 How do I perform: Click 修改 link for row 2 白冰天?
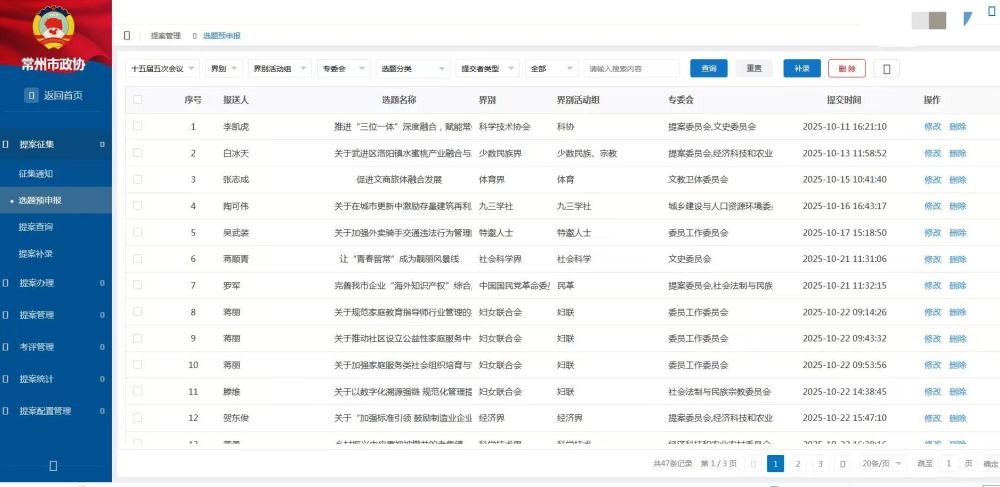pyautogui.click(x=932, y=153)
